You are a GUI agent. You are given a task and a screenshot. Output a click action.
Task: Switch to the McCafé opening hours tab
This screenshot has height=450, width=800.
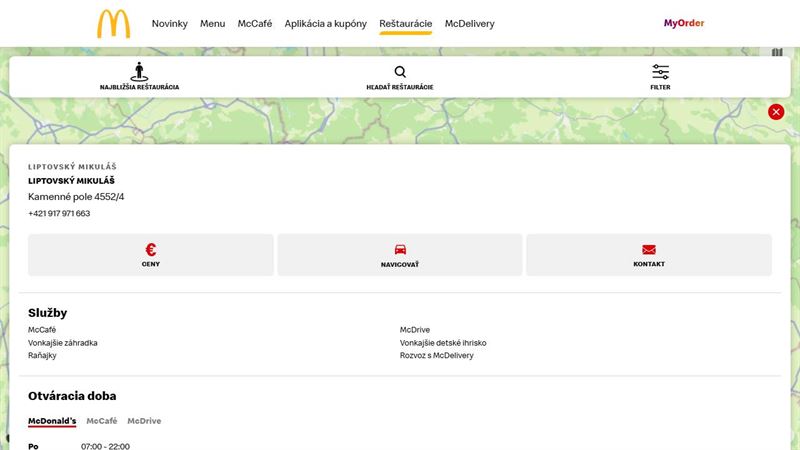tap(102, 421)
